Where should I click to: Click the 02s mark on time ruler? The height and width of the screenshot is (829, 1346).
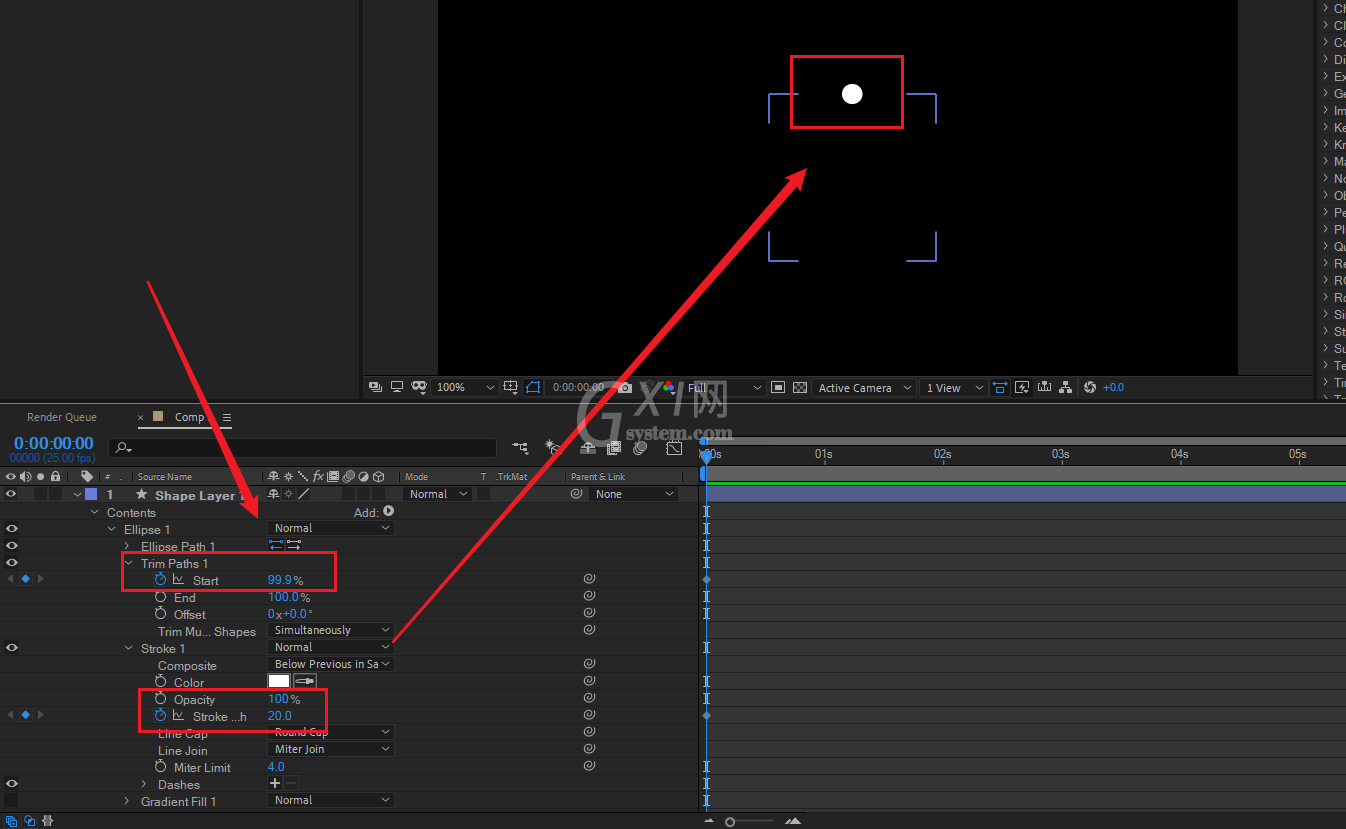click(x=942, y=453)
